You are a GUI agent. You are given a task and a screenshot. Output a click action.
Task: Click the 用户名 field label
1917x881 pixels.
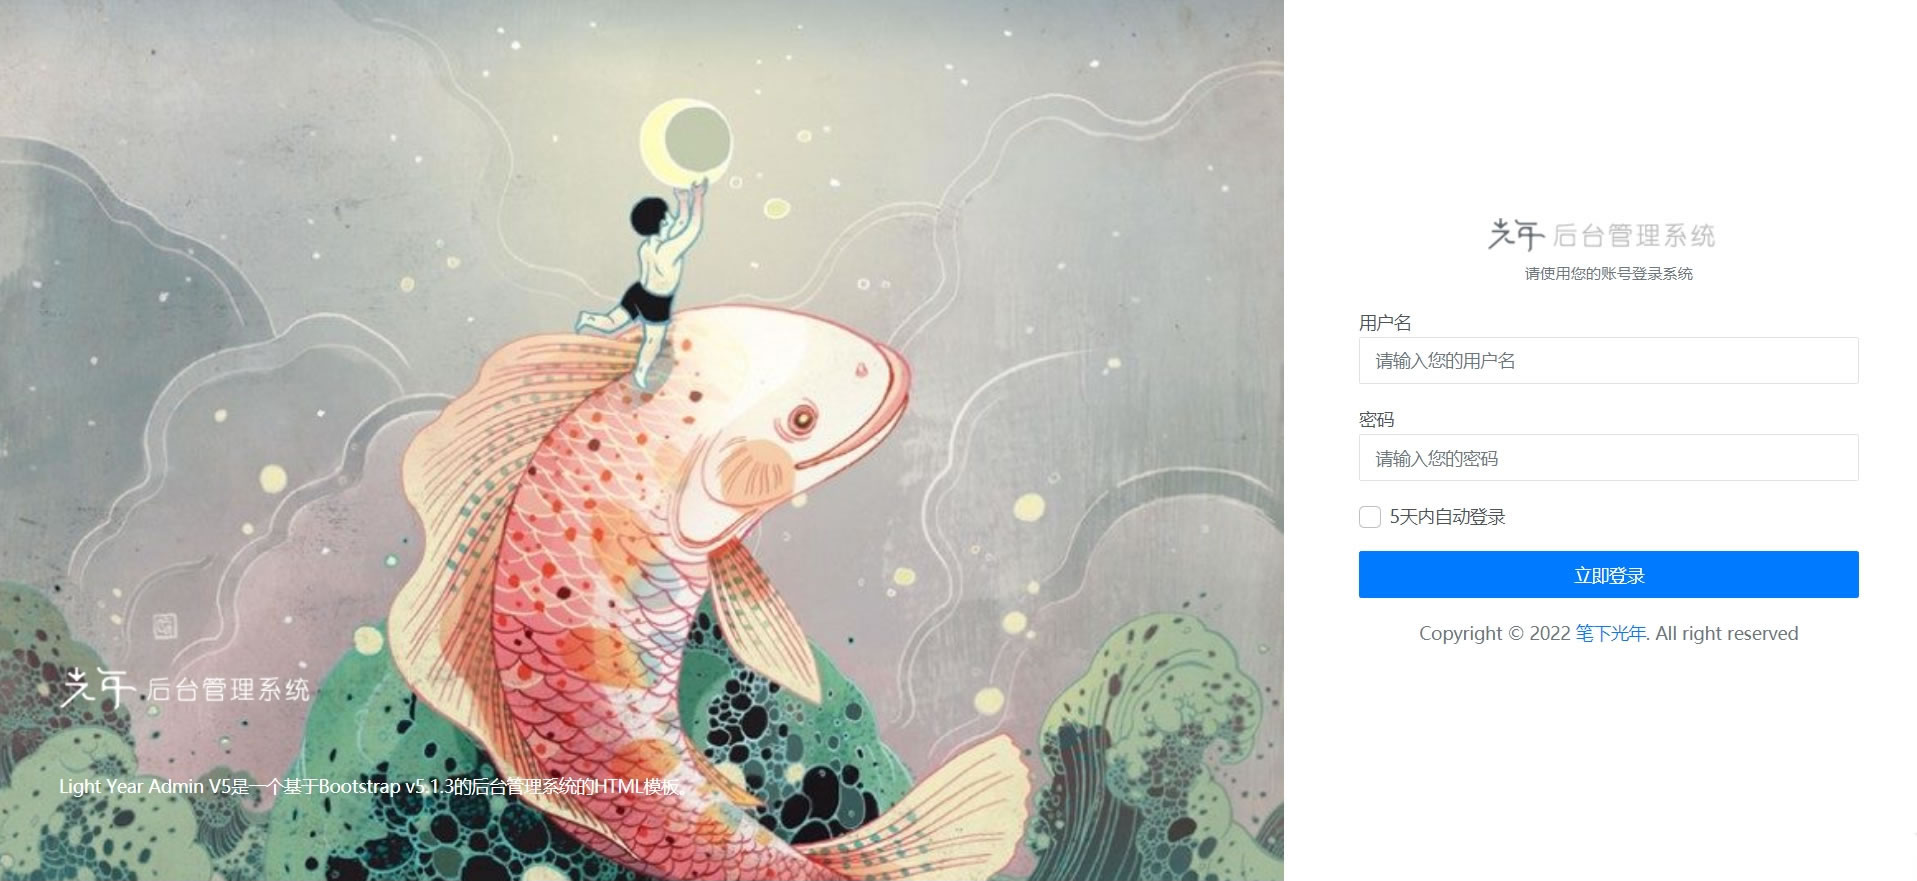(x=1385, y=323)
